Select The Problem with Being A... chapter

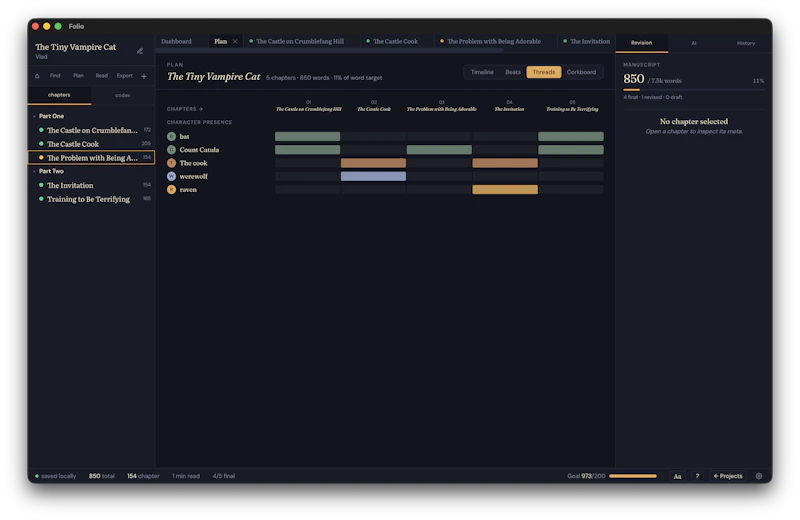pyautogui.click(x=91, y=158)
